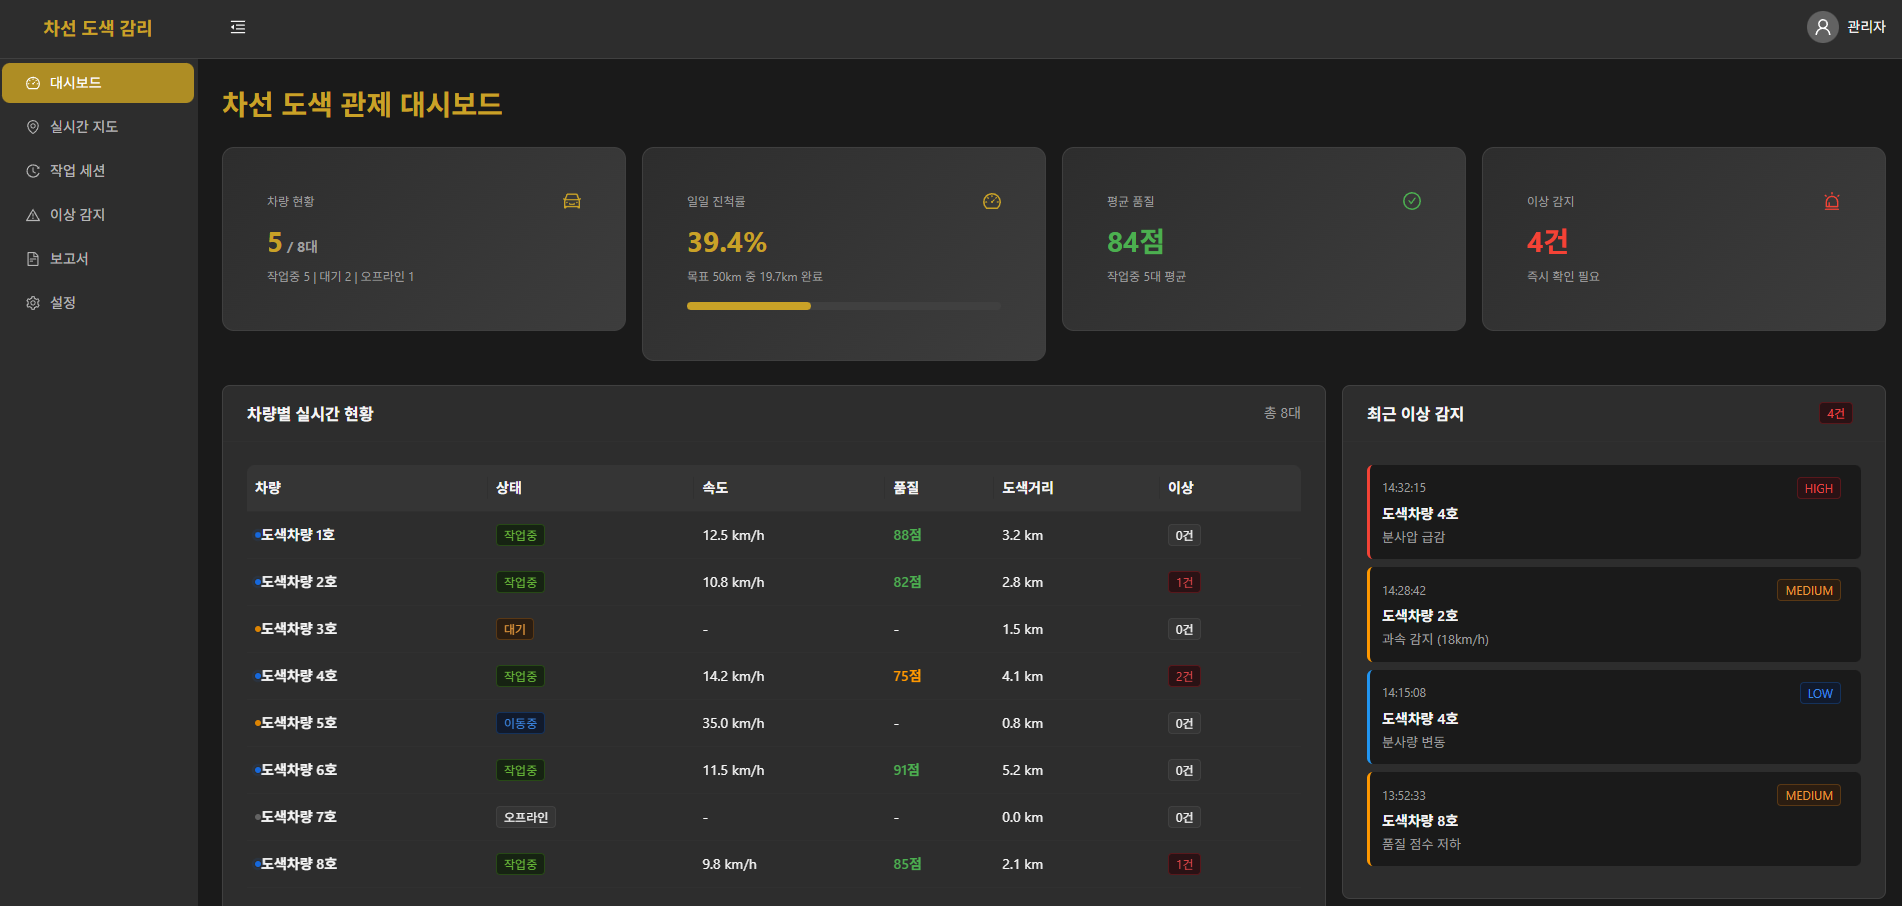The height and width of the screenshot is (906, 1902).
Task: Click the 2건 anomaly badge for 도색차량 4호
Action: pyautogui.click(x=1184, y=677)
